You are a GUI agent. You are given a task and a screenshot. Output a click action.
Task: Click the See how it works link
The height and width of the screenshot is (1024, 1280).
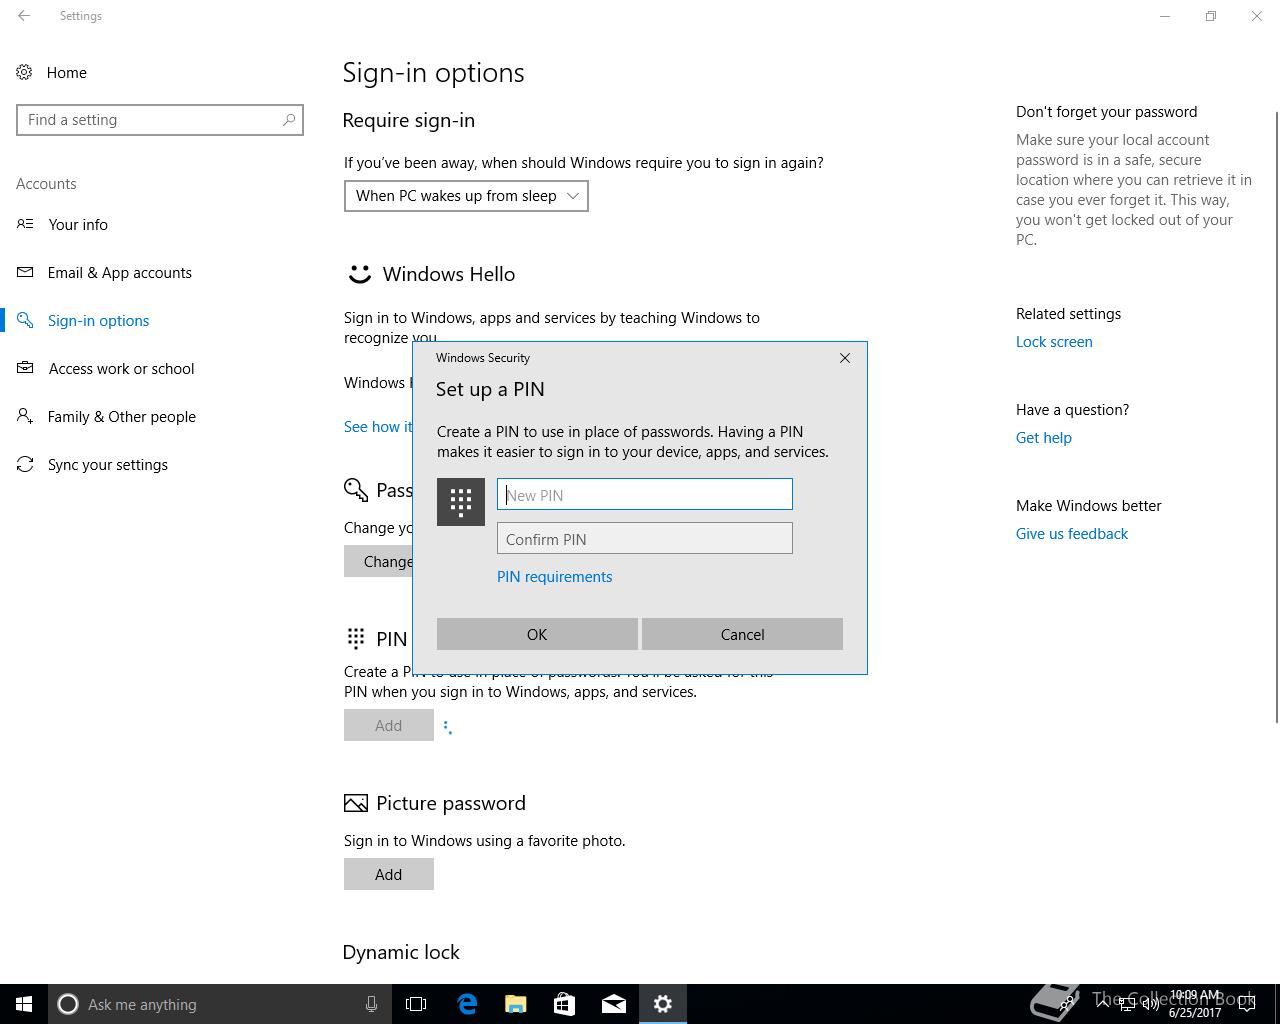pyautogui.click(x=378, y=427)
